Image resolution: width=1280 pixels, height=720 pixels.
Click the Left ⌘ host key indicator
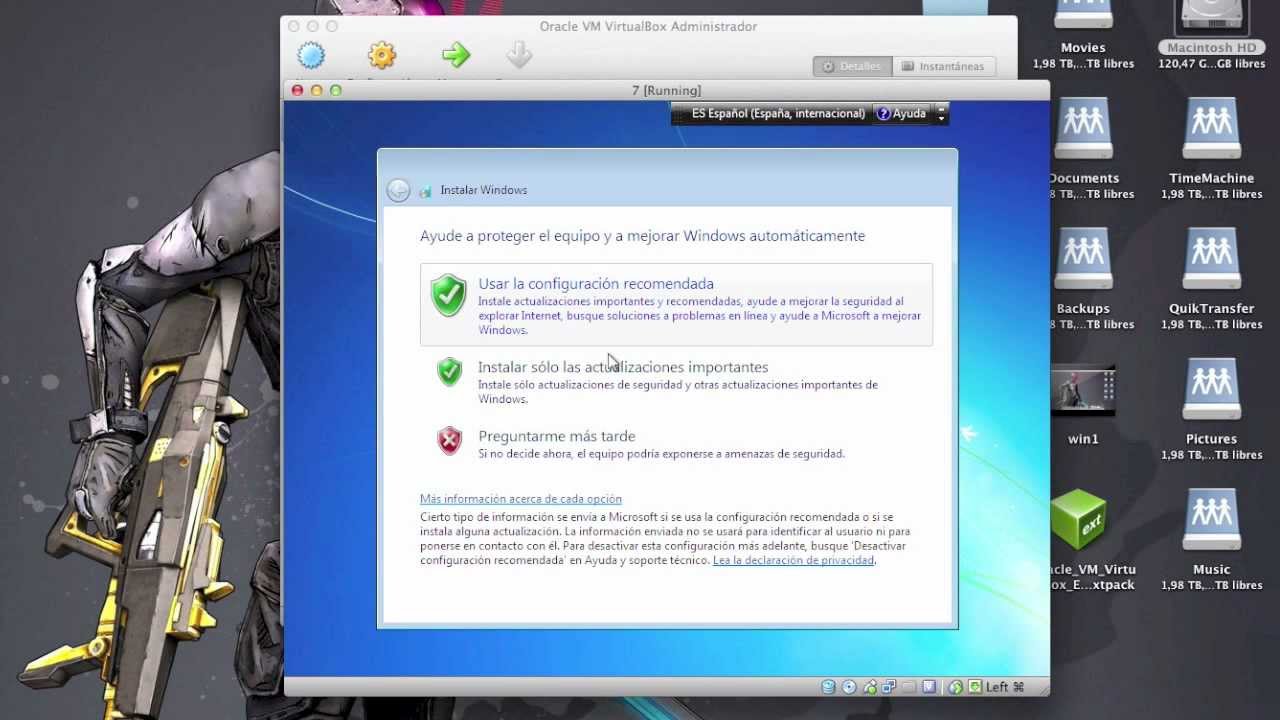(1005, 687)
